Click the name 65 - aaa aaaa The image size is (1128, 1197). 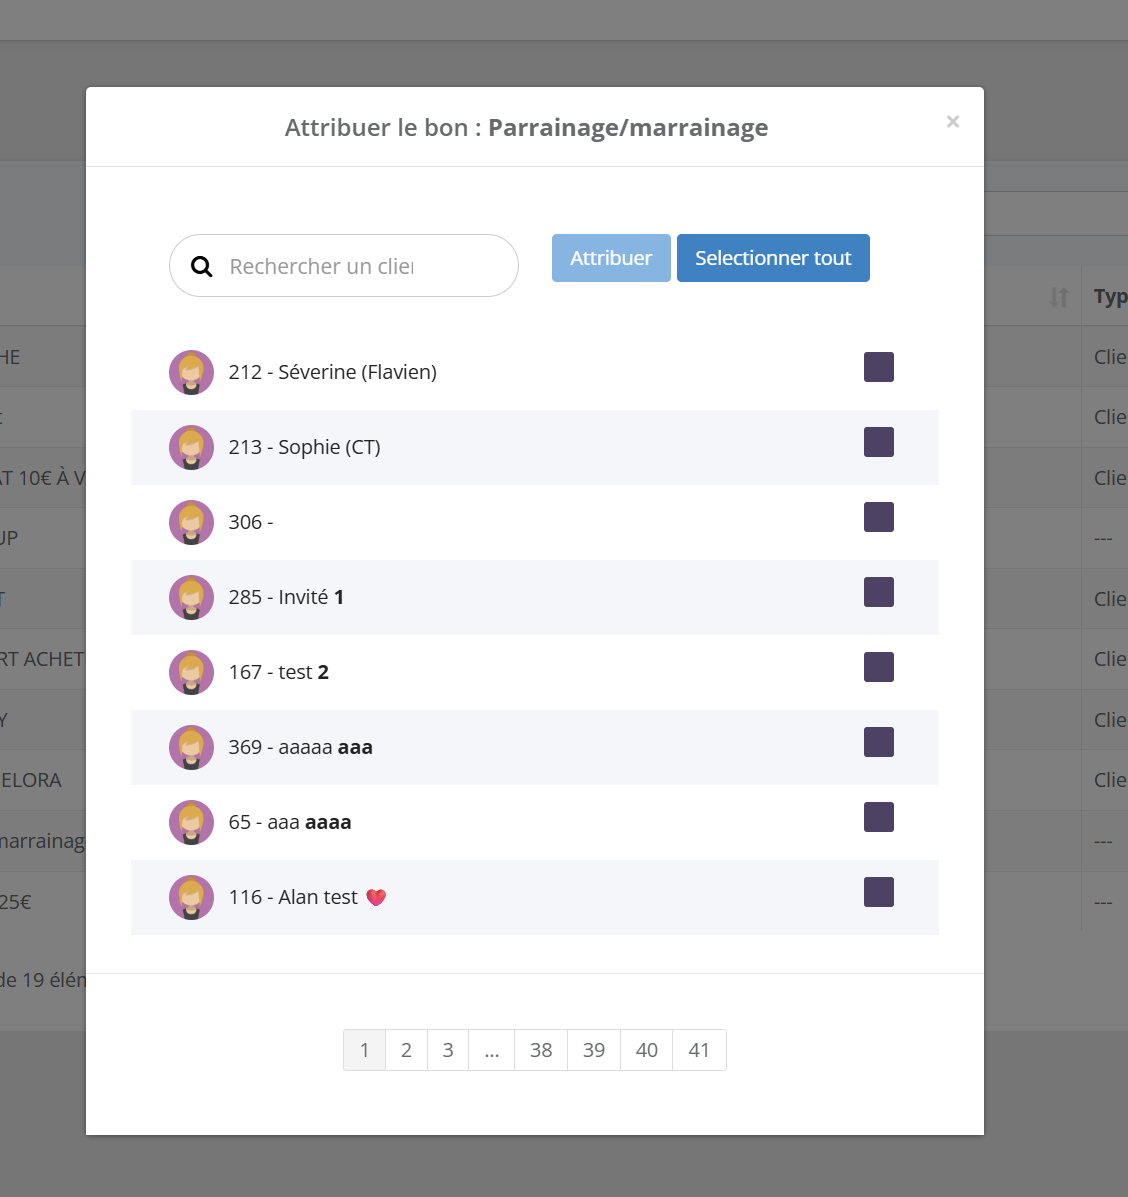290,822
